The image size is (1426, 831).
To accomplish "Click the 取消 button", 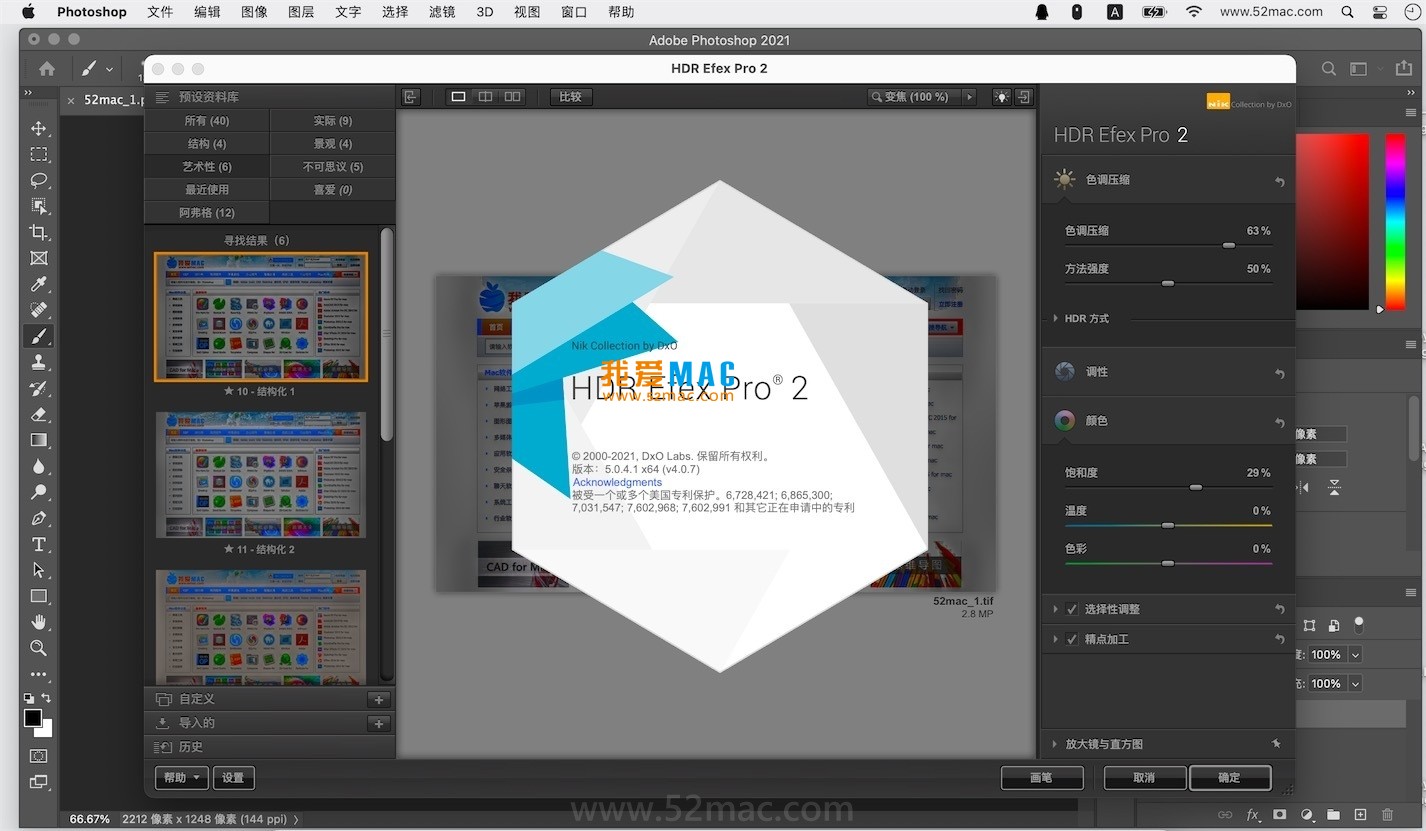I will (x=1145, y=778).
